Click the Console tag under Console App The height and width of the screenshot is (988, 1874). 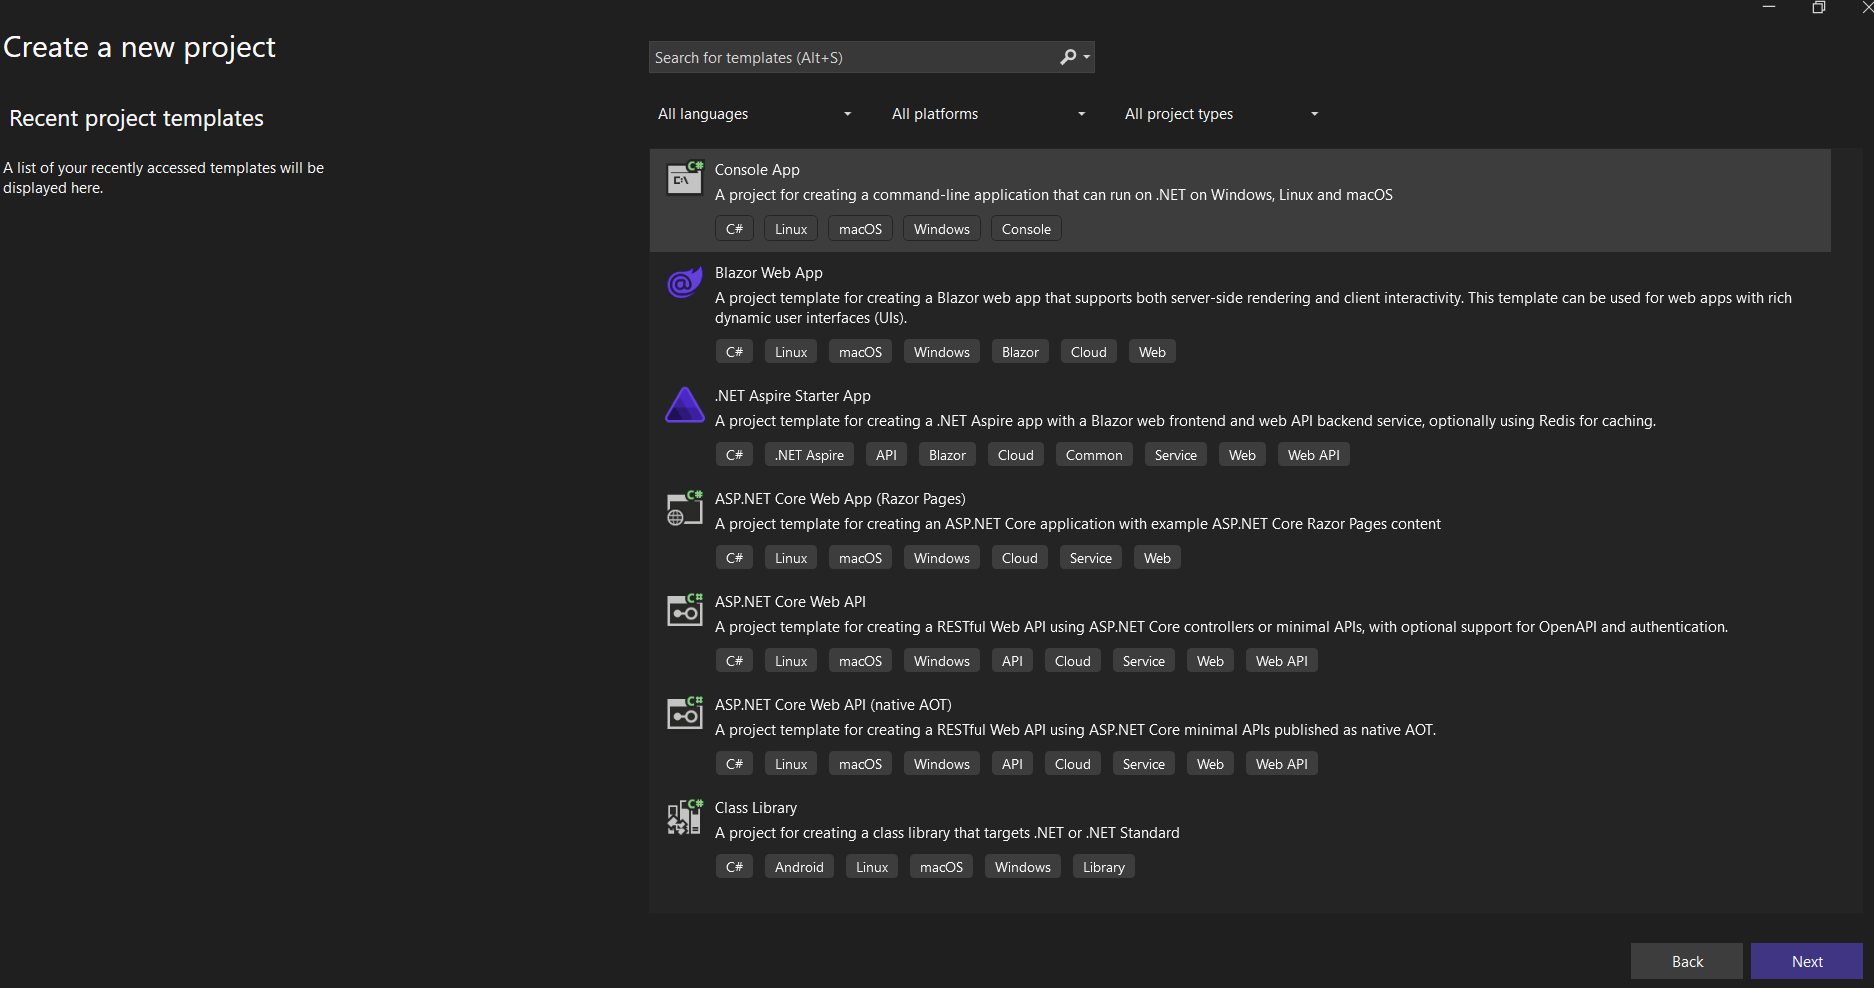[1025, 228]
